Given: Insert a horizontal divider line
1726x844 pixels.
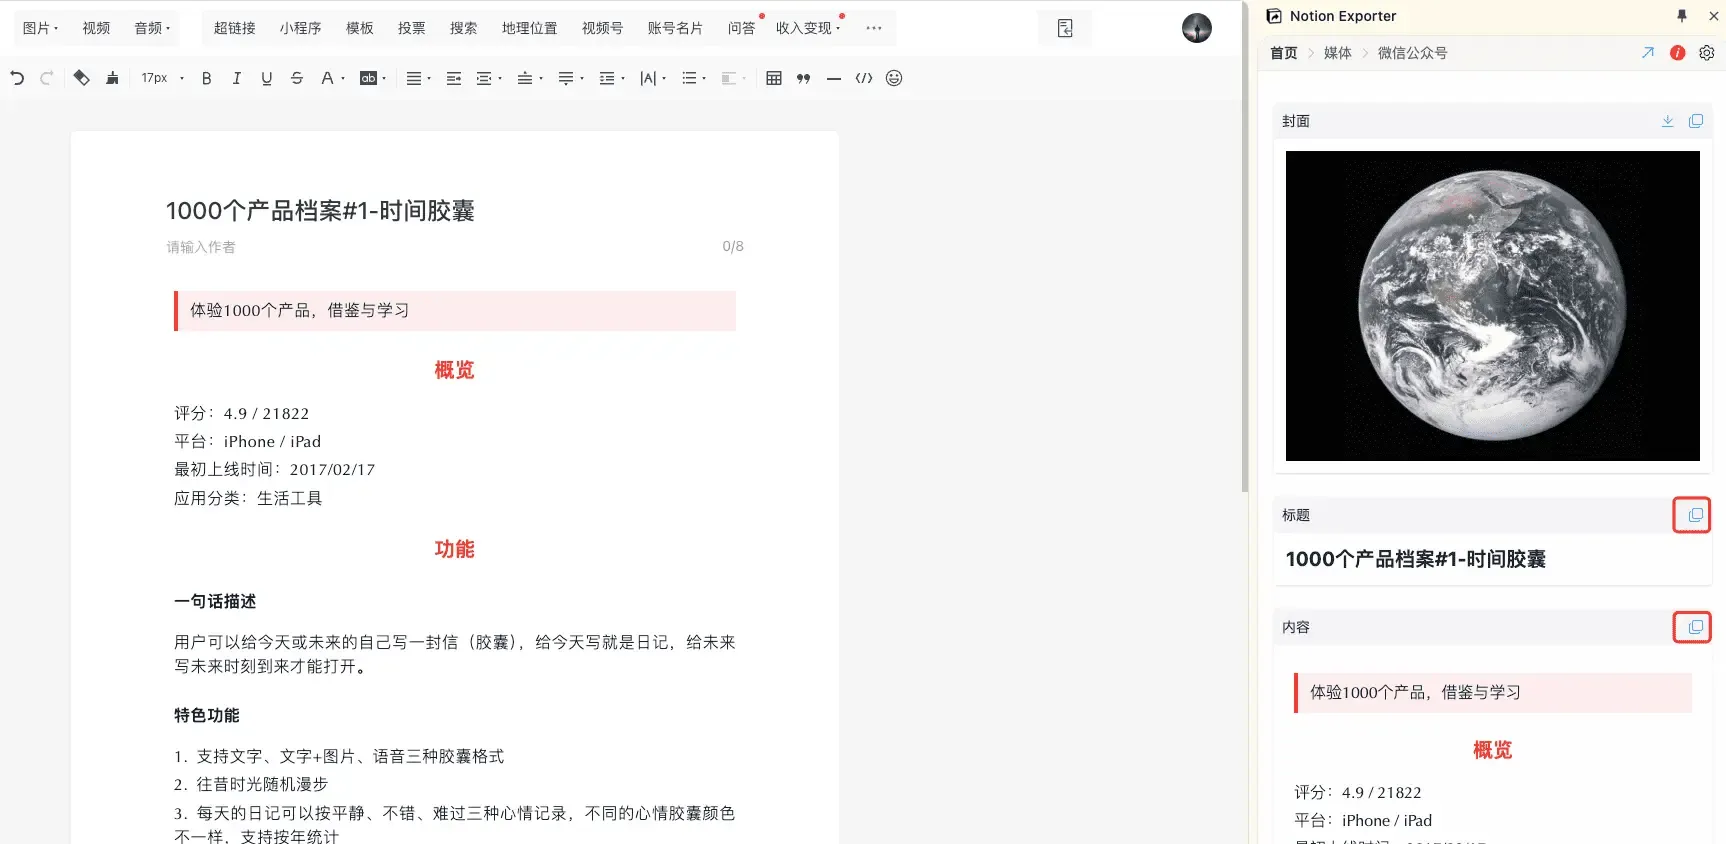Looking at the screenshot, I should click(834, 78).
